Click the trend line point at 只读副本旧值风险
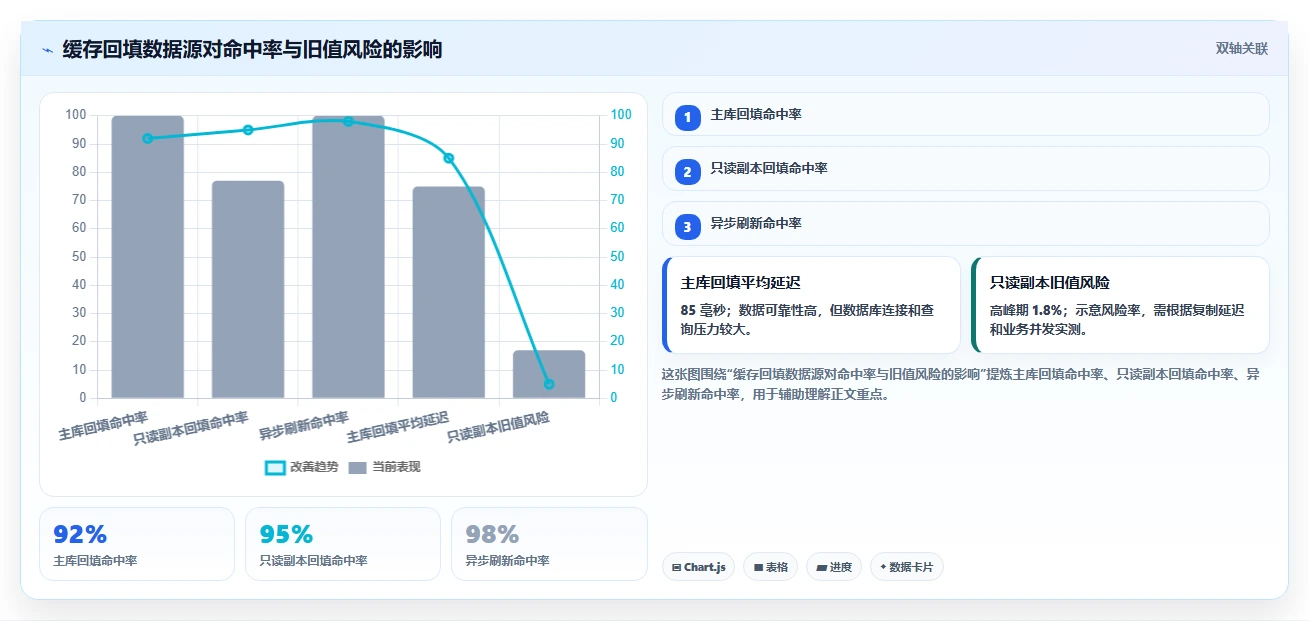Viewport: 1309px width, 621px height. pyautogui.click(x=549, y=384)
